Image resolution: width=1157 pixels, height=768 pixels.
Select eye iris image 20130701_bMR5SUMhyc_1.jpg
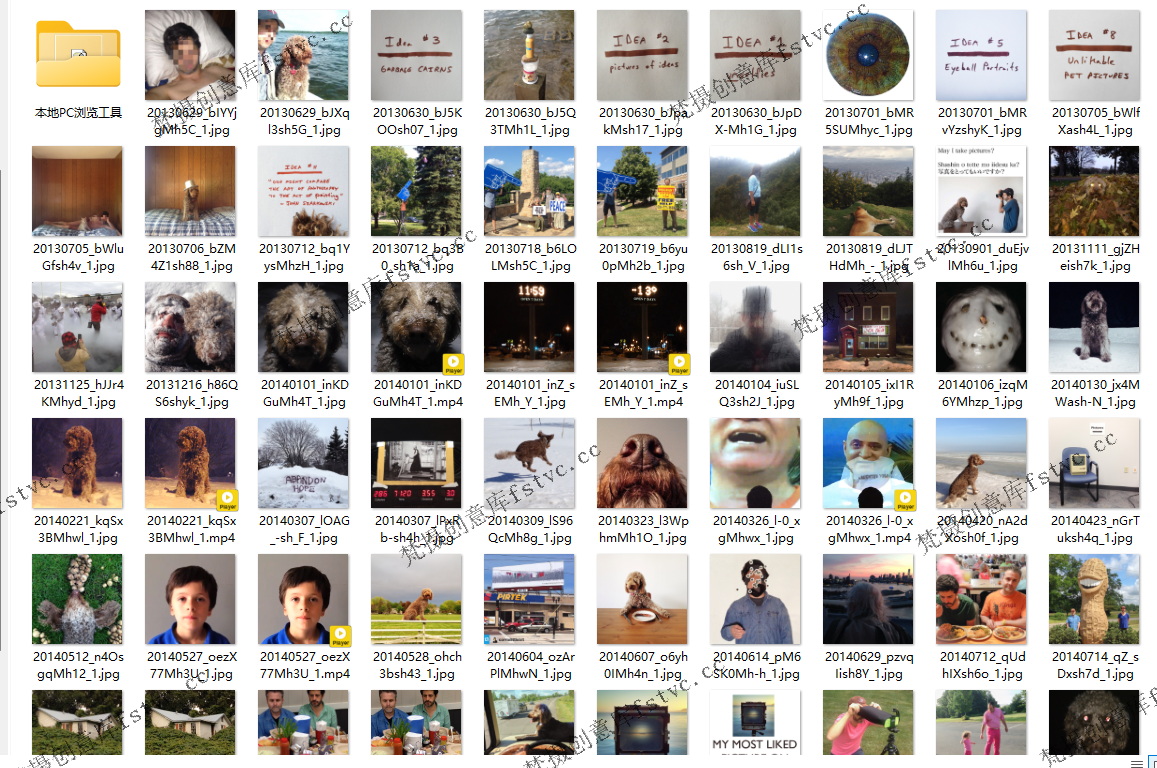click(868, 55)
